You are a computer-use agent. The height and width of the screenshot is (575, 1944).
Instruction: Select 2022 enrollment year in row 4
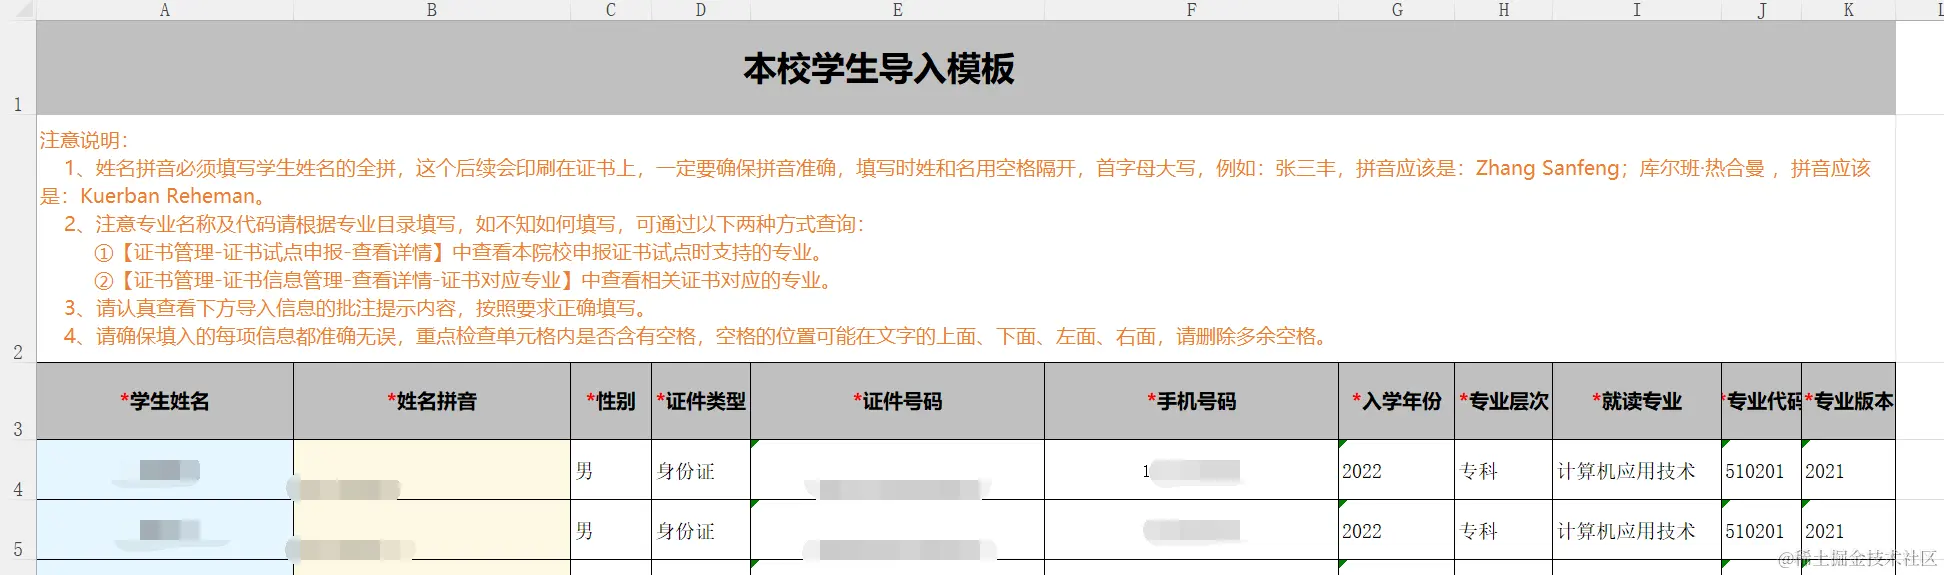pos(1397,470)
